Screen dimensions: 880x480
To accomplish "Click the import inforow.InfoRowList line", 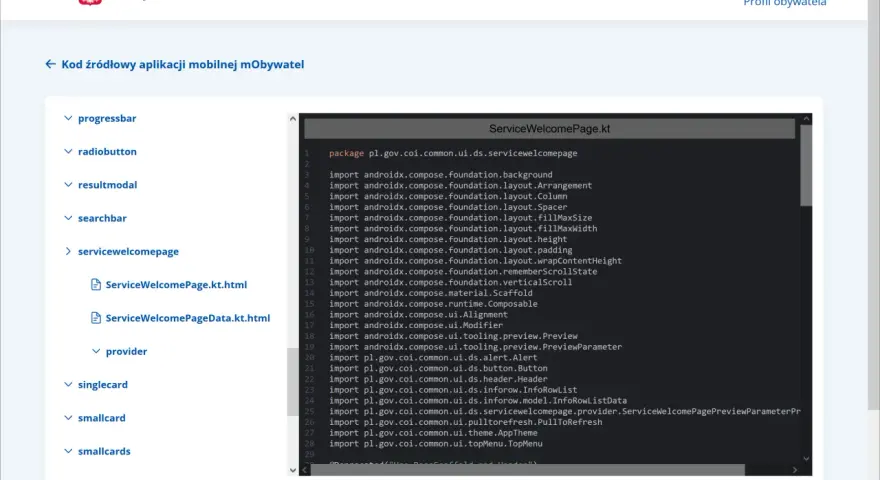I will pyautogui.click(x=453, y=390).
